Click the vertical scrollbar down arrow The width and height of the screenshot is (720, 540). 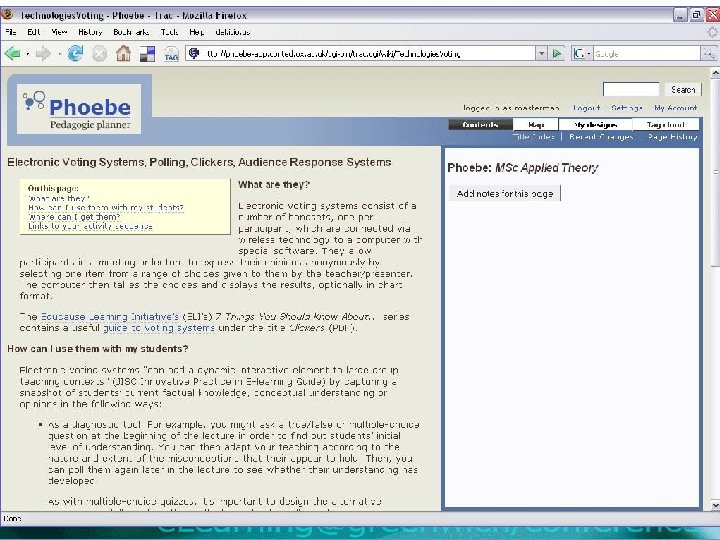pos(715,505)
